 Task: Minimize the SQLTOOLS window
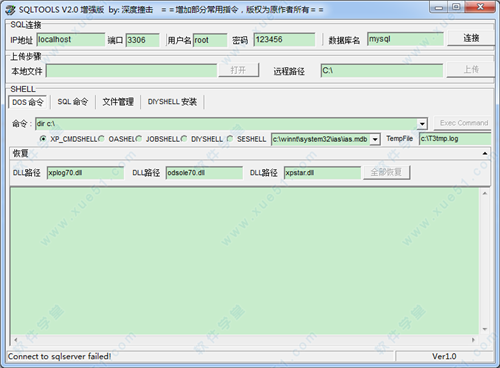tap(439, 7)
